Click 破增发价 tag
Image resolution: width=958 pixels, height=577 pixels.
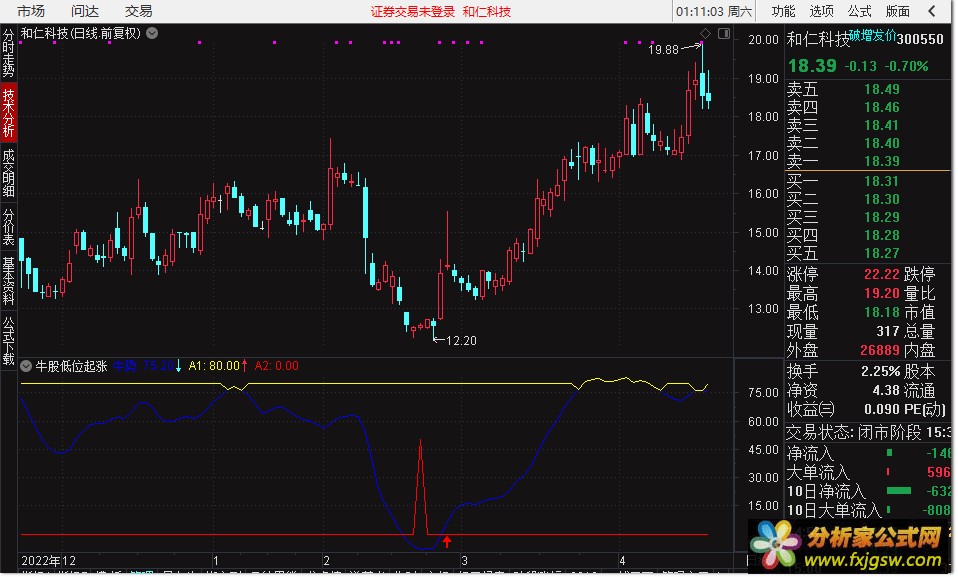coord(872,35)
